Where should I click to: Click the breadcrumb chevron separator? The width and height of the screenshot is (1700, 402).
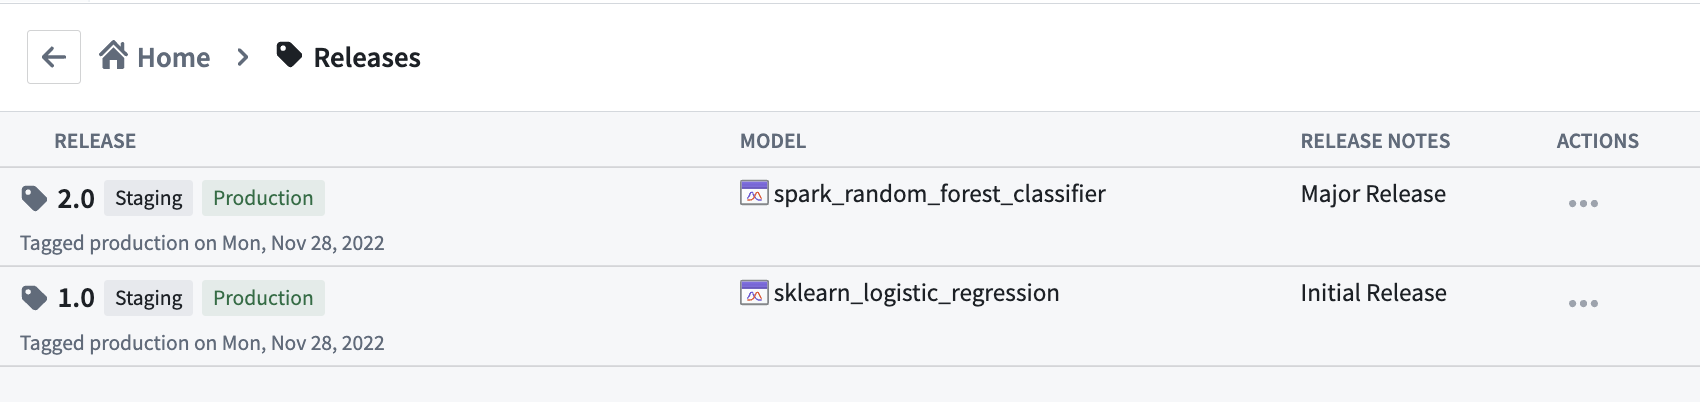[x=243, y=58]
